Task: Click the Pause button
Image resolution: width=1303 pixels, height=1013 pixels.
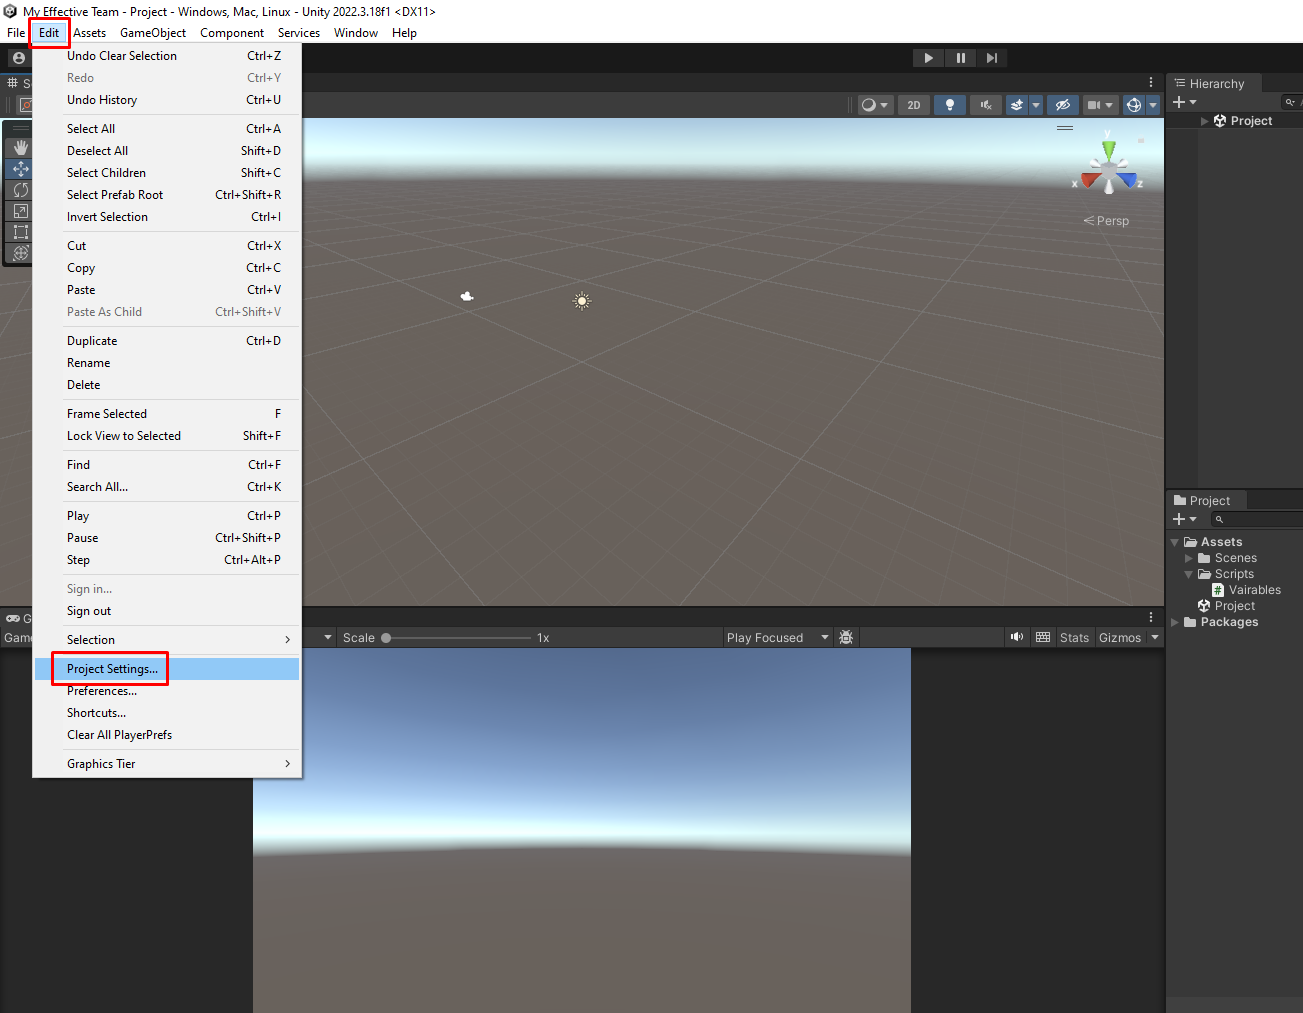Action: (959, 57)
